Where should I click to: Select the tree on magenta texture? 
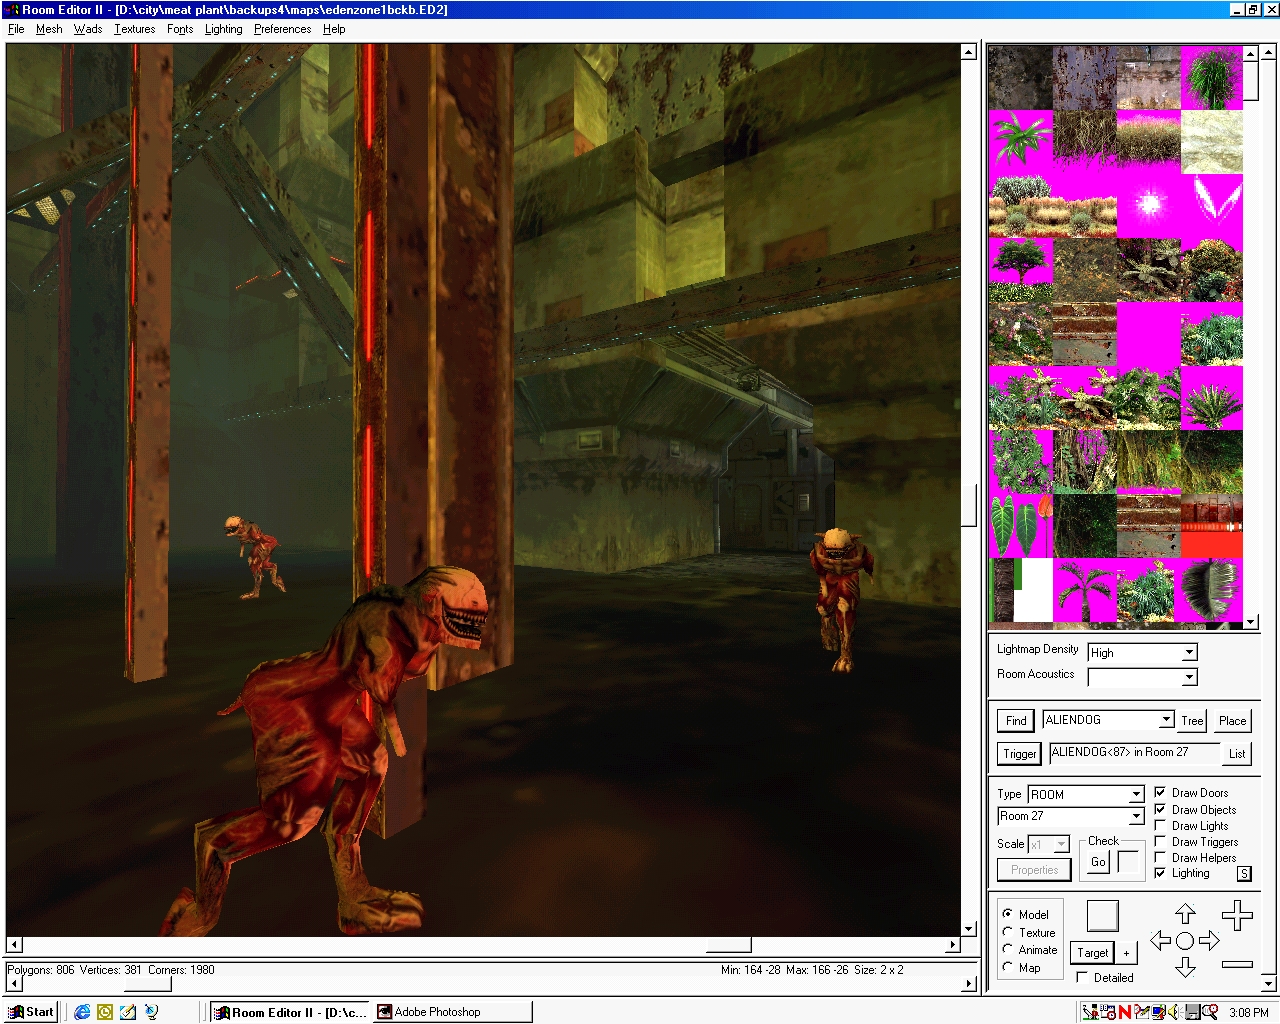pyautogui.click(x=1021, y=269)
